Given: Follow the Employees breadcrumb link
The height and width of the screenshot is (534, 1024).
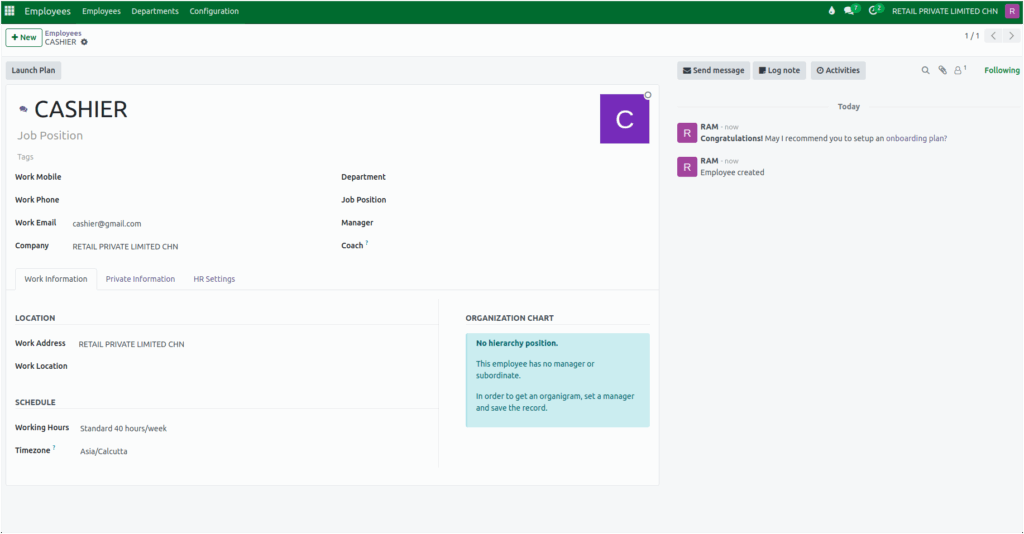Looking at the screenshot, I should point(63,33).
